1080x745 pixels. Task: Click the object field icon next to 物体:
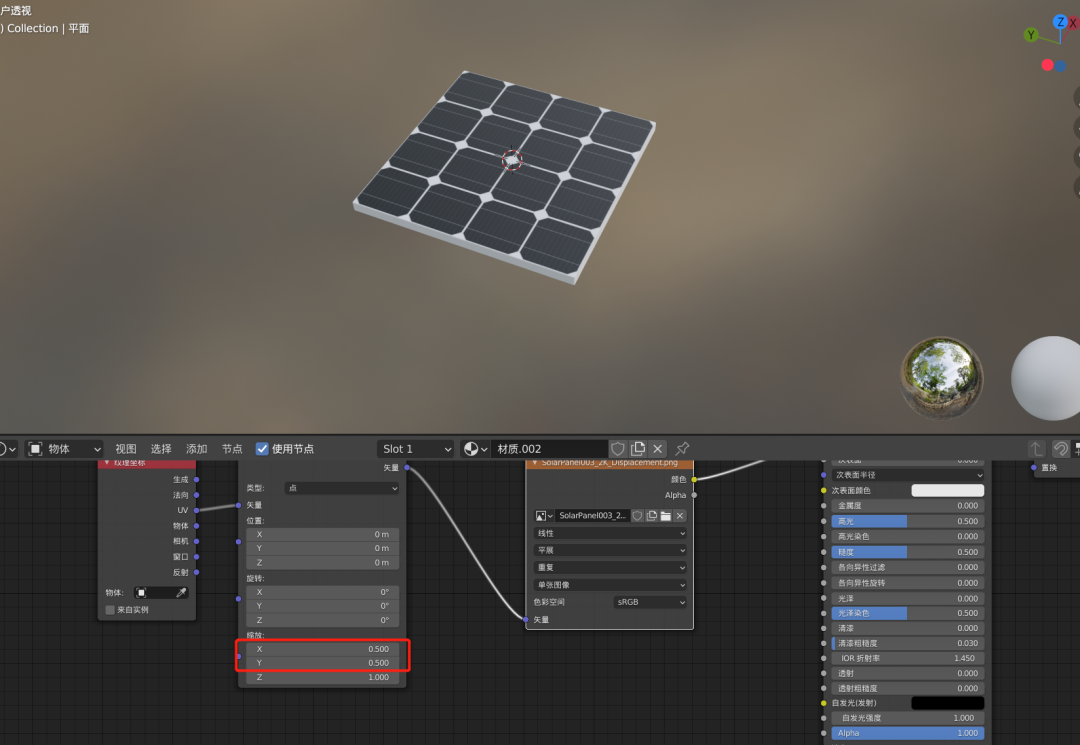[142, 593]
